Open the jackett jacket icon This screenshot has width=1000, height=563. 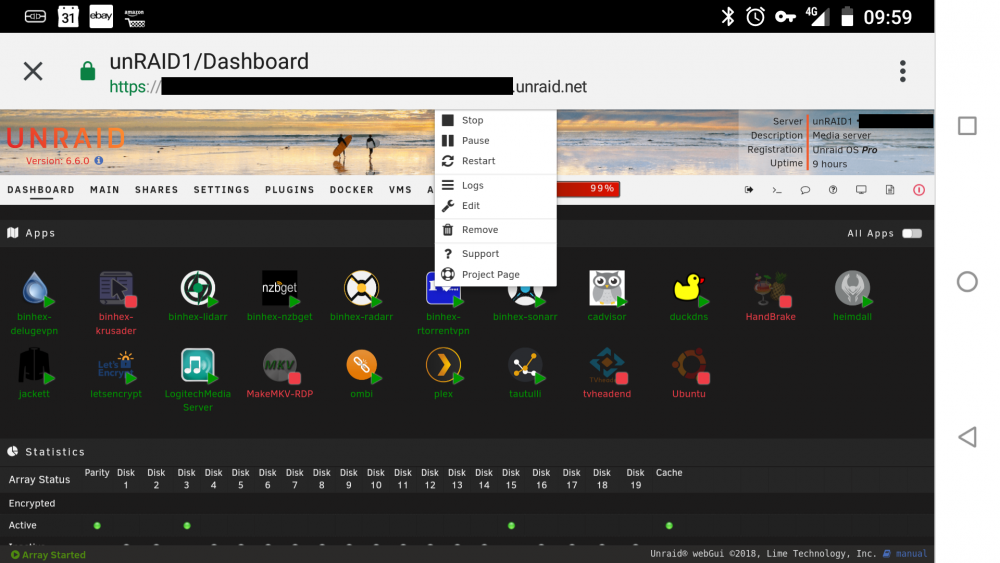click(x=35, y=365)
